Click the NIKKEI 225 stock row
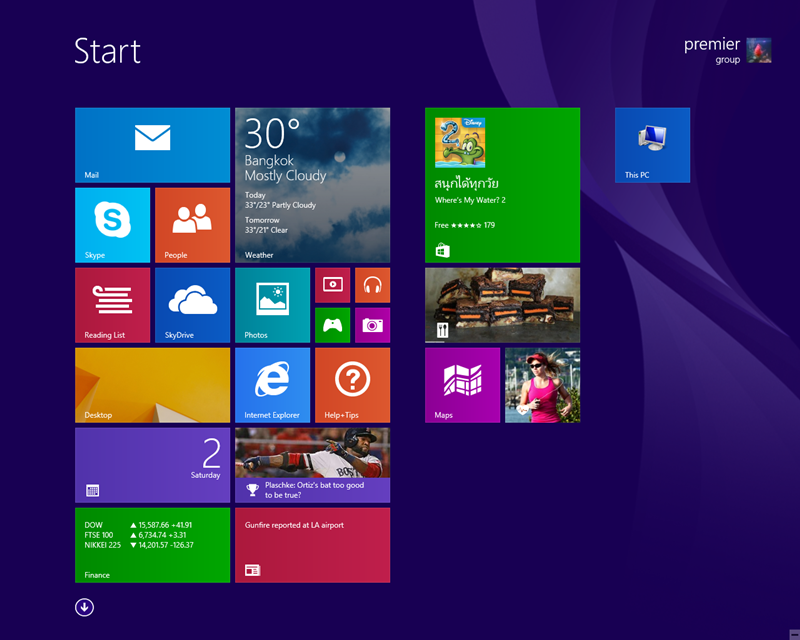Image resolution: width=800 pixels, height=640 pixels. (x=139, y=545)
